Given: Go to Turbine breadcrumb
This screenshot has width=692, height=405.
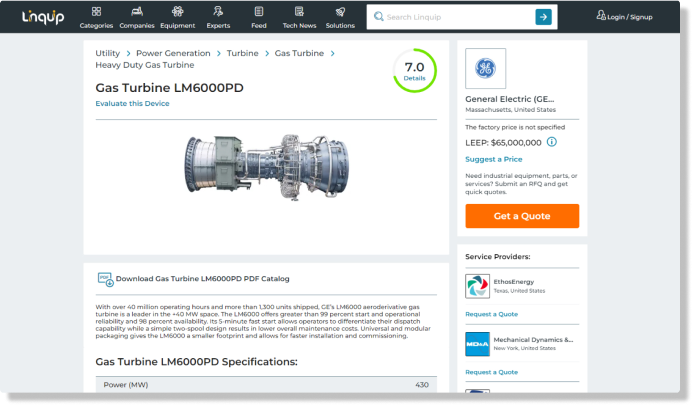Looking at the screenshot, I should click(242, 53).
